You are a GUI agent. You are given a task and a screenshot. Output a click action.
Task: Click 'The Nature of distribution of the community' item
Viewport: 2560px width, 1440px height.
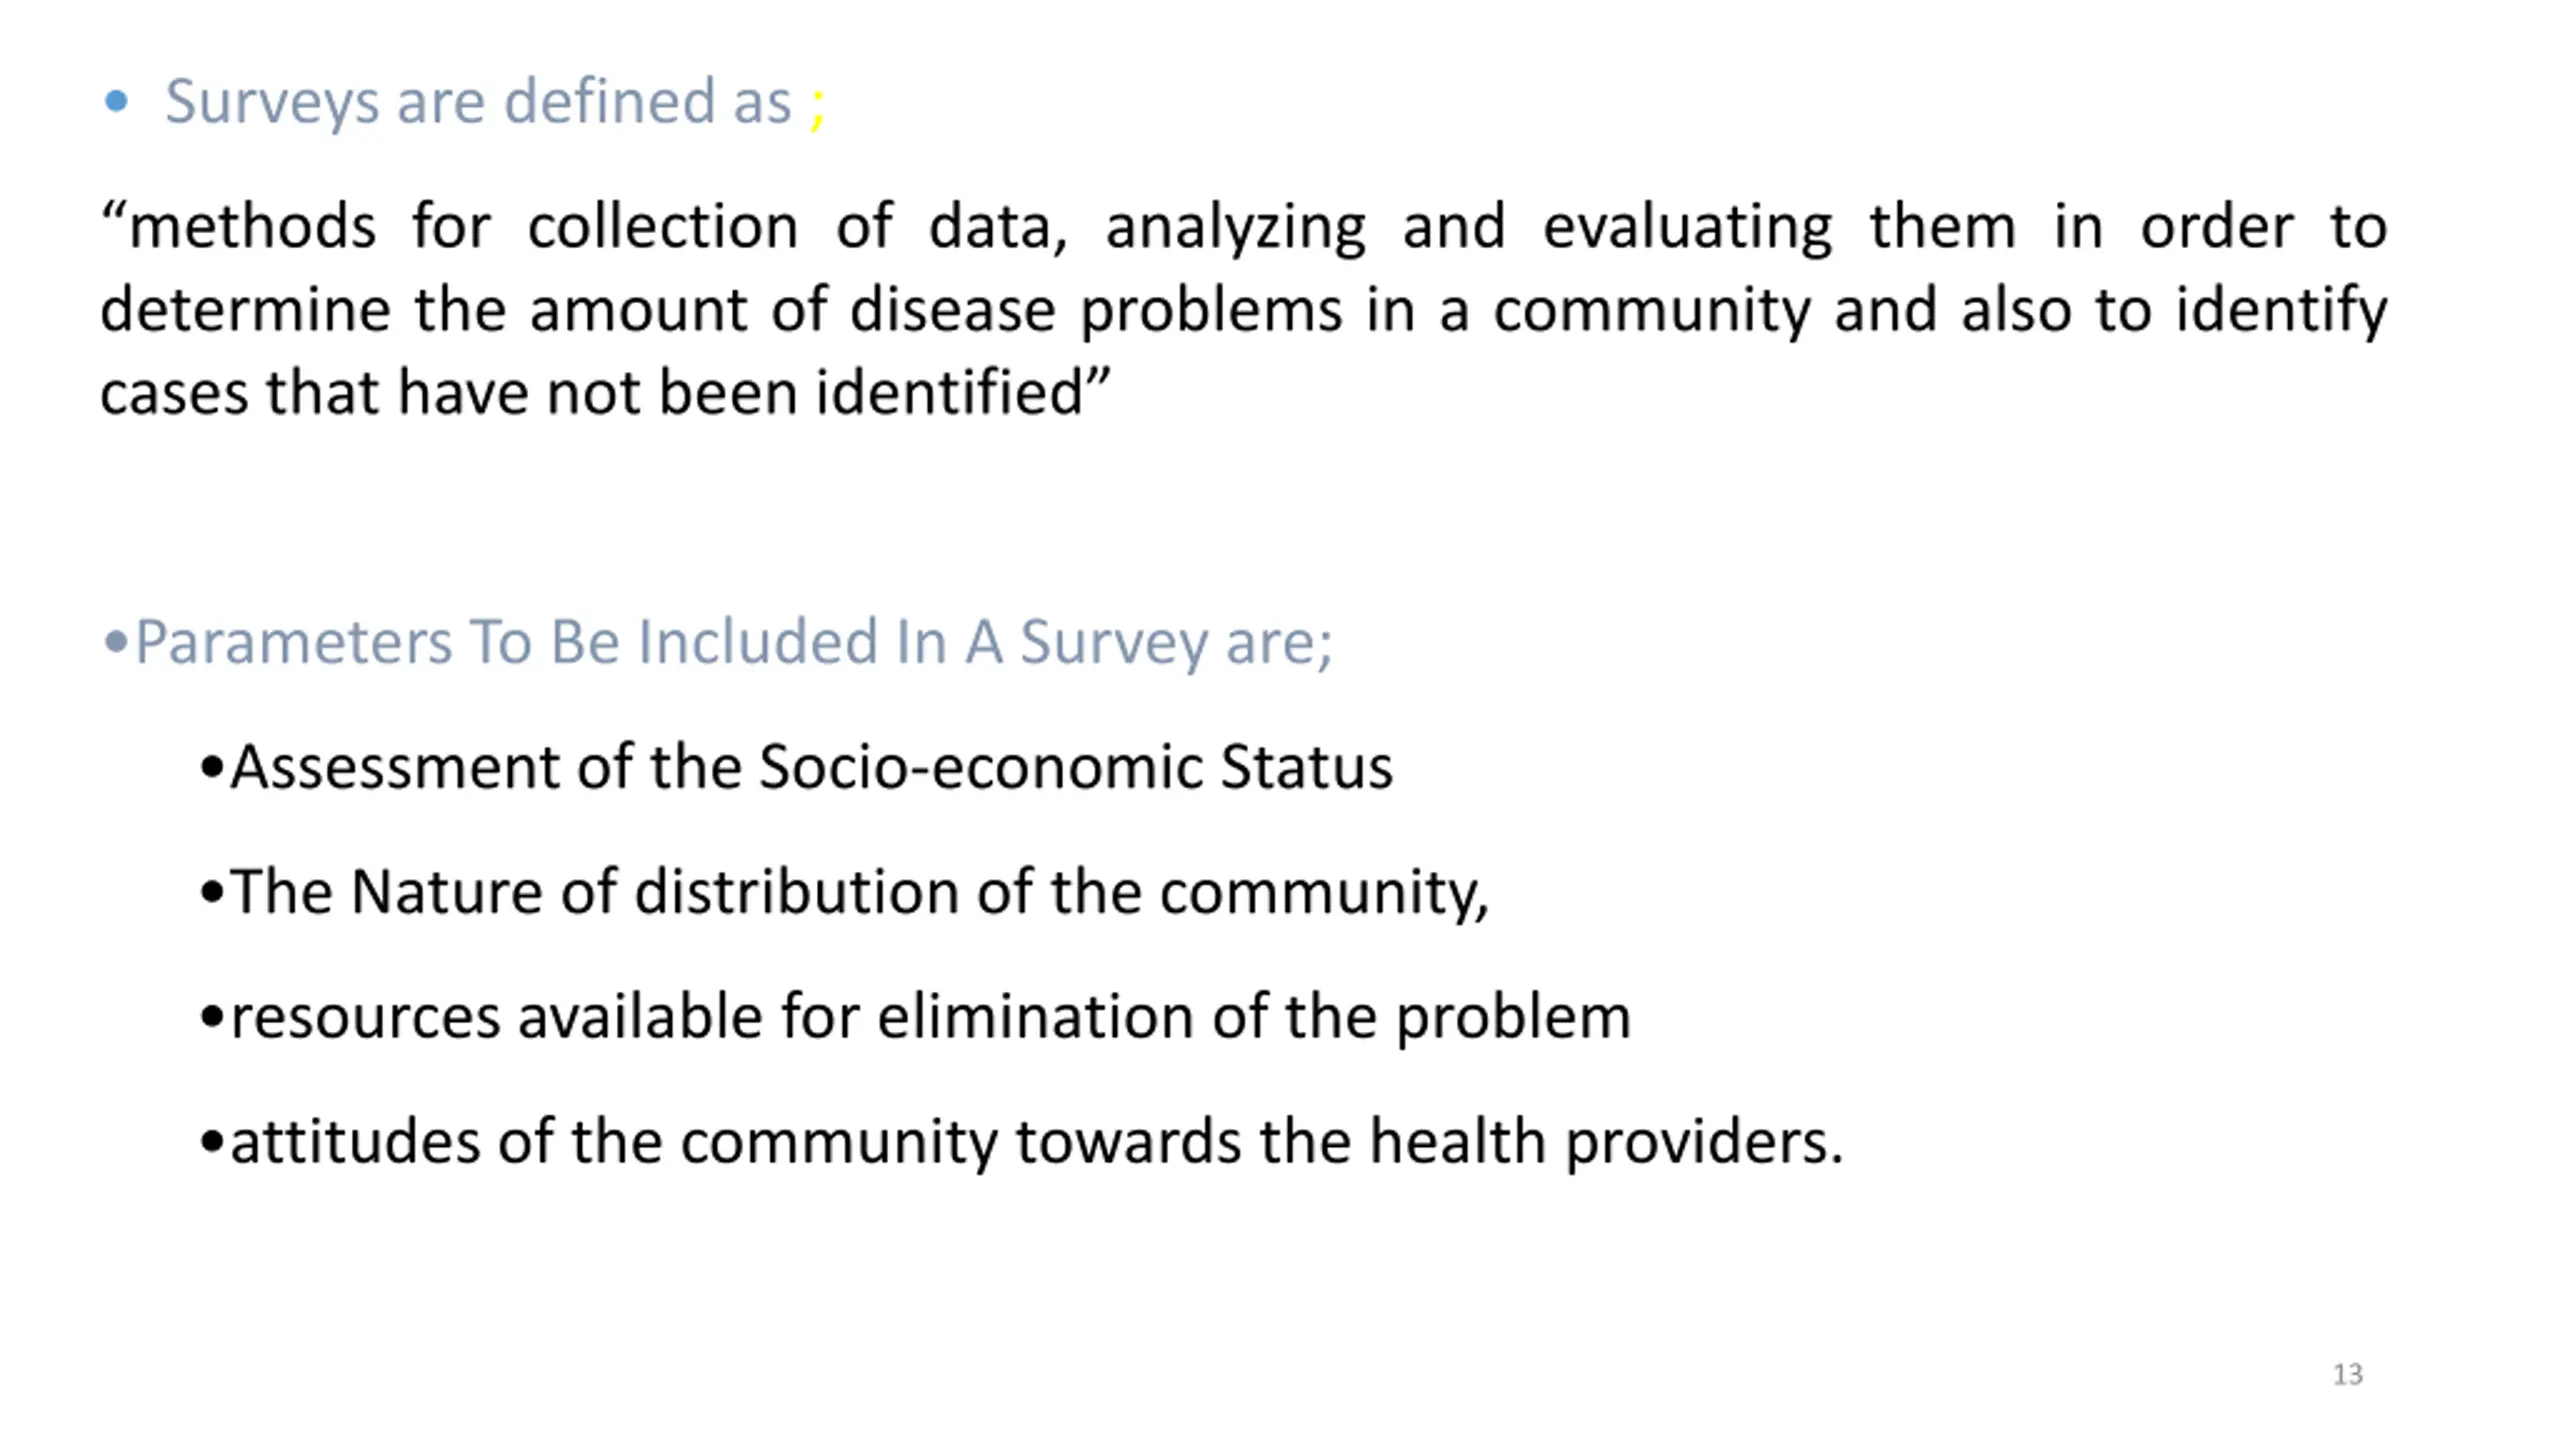[x=860, y=893]
